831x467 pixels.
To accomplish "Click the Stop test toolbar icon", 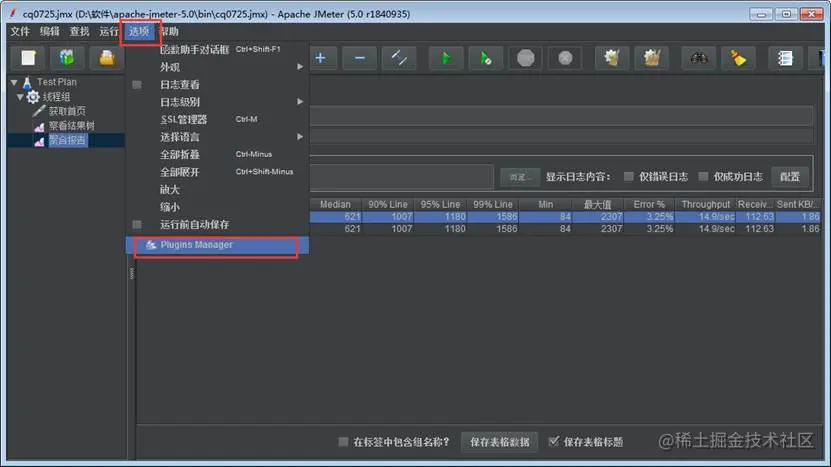I will tap(525, 58).
